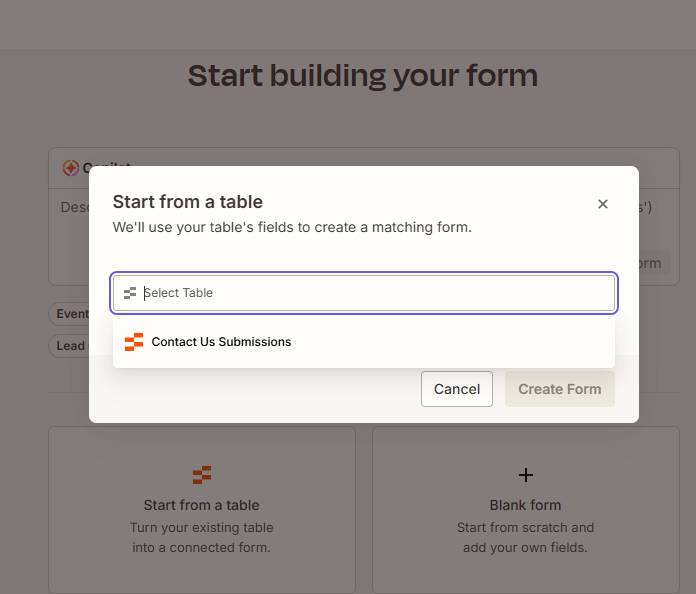Image resolution: width=696 pixels, height=594 pixels.
Task: Focus the Select Table search field
Action: (364, 293)
